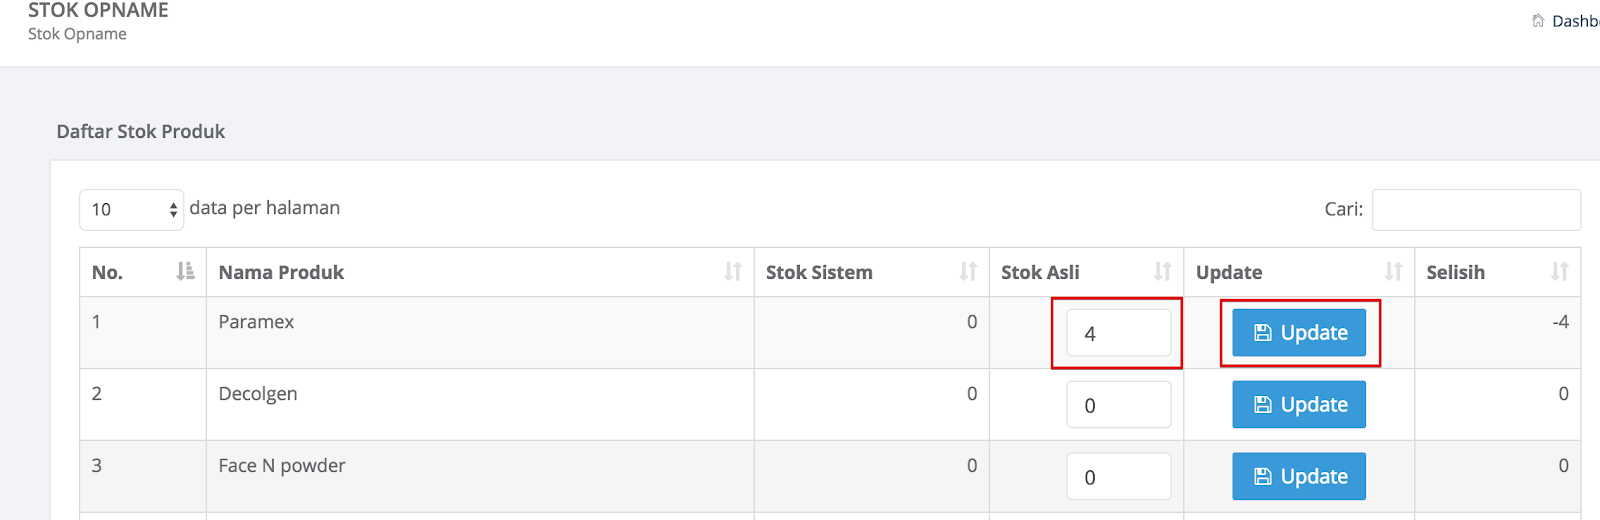This screenshot has width=1600, height=520.
Task: Sort the Stok Asli column
Action: pyautogui.click(x=1162, y=271)
